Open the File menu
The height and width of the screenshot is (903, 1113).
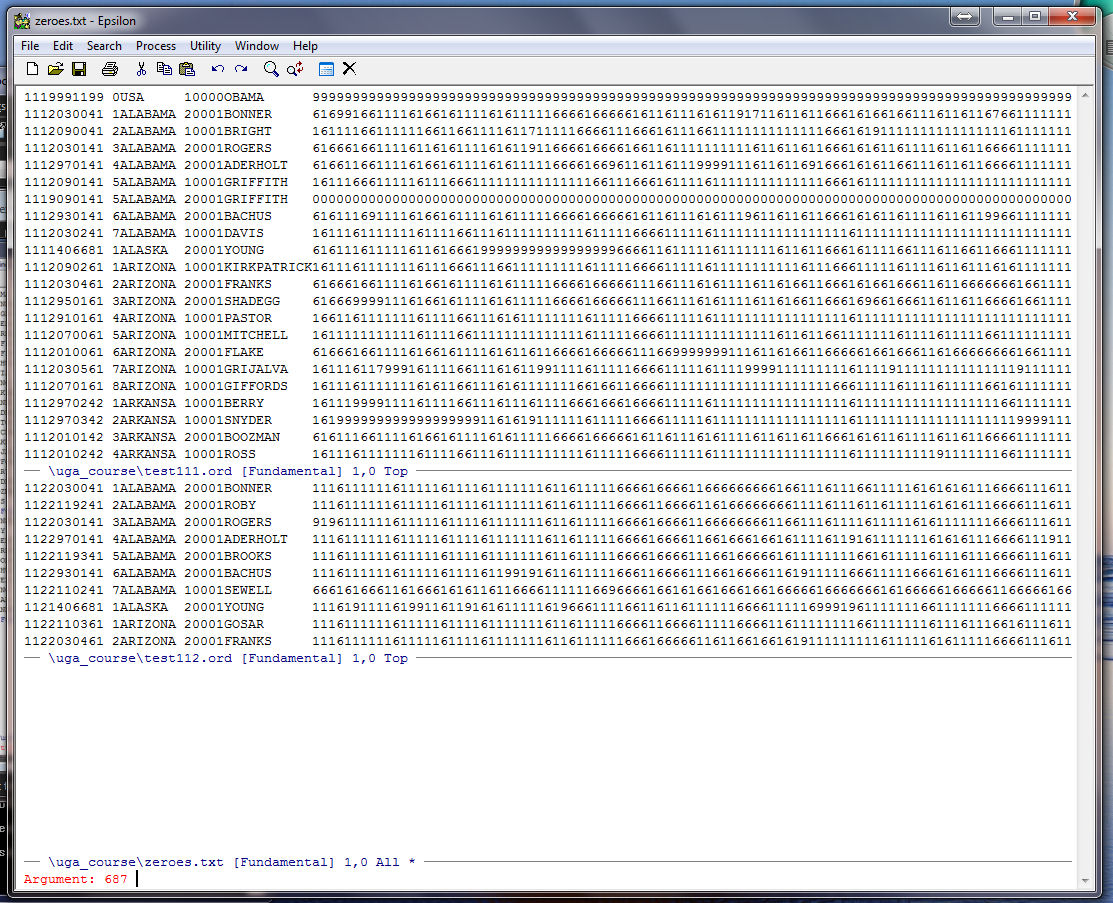(30, 46)
